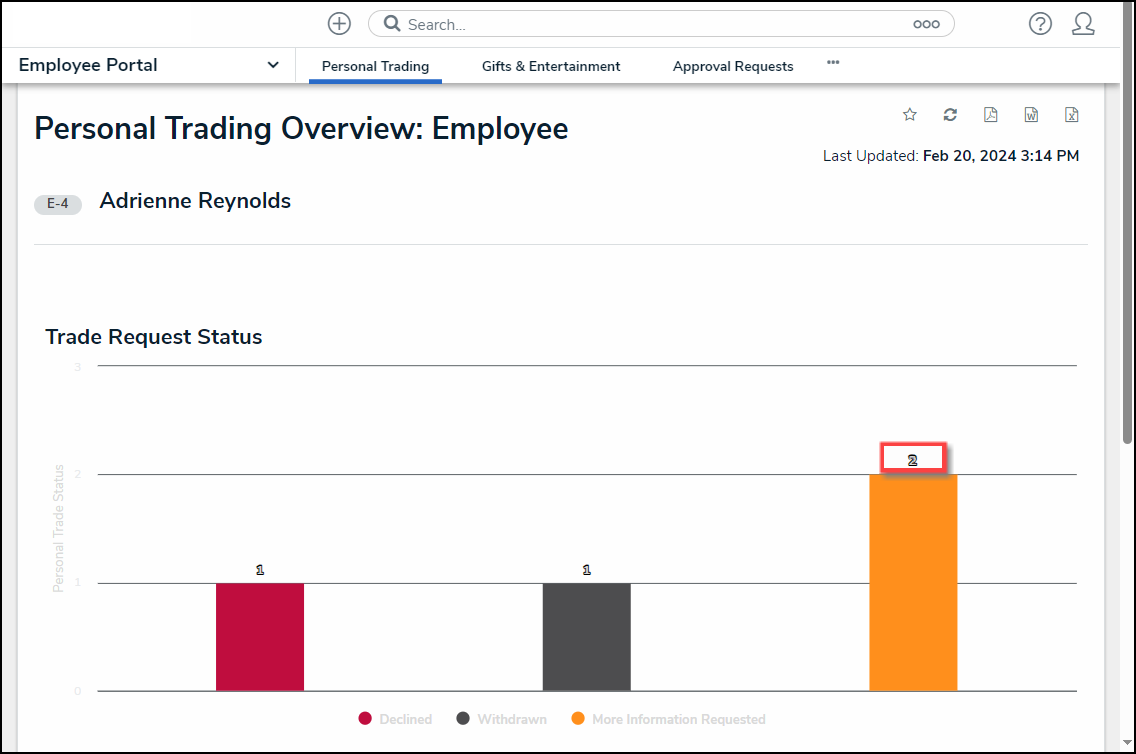The width and height of the screenshot is (1136, 754).
Task: Mark report as favorite with star icon
Action: (x=910, y=115)
